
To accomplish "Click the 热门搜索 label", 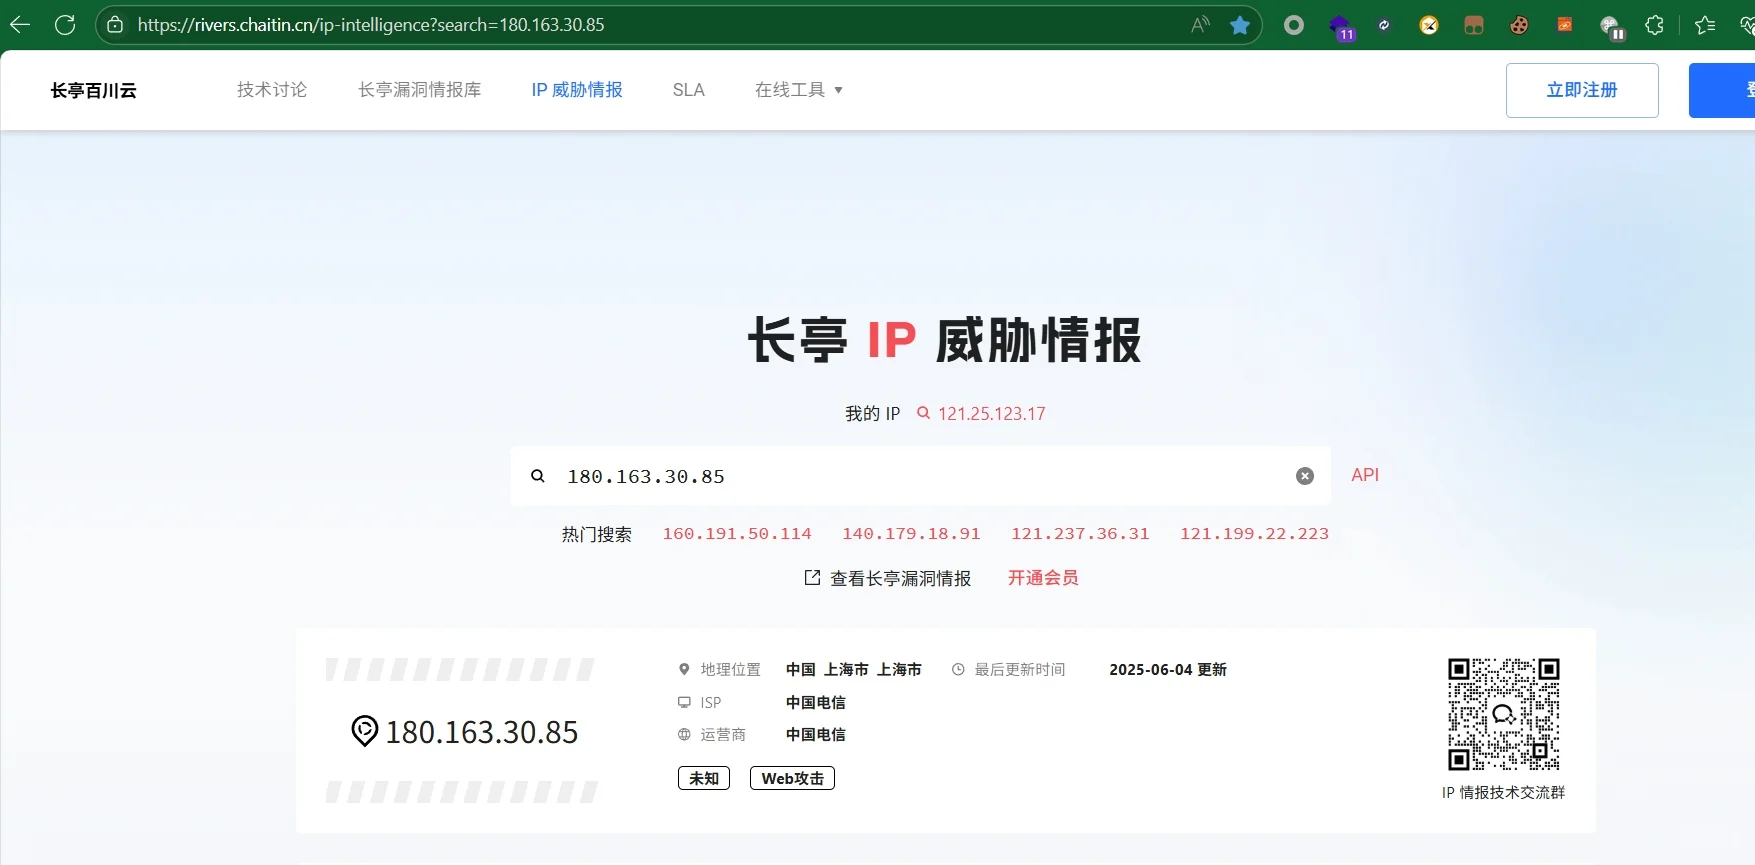I will pyautogui.click(x=597, y=534).
